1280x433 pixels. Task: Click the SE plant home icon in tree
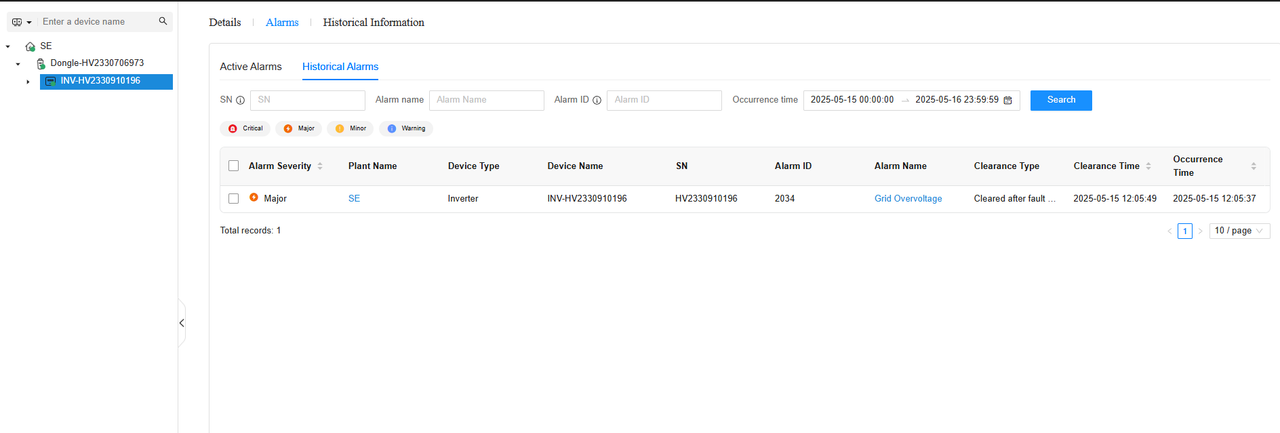tap(30, 46)
